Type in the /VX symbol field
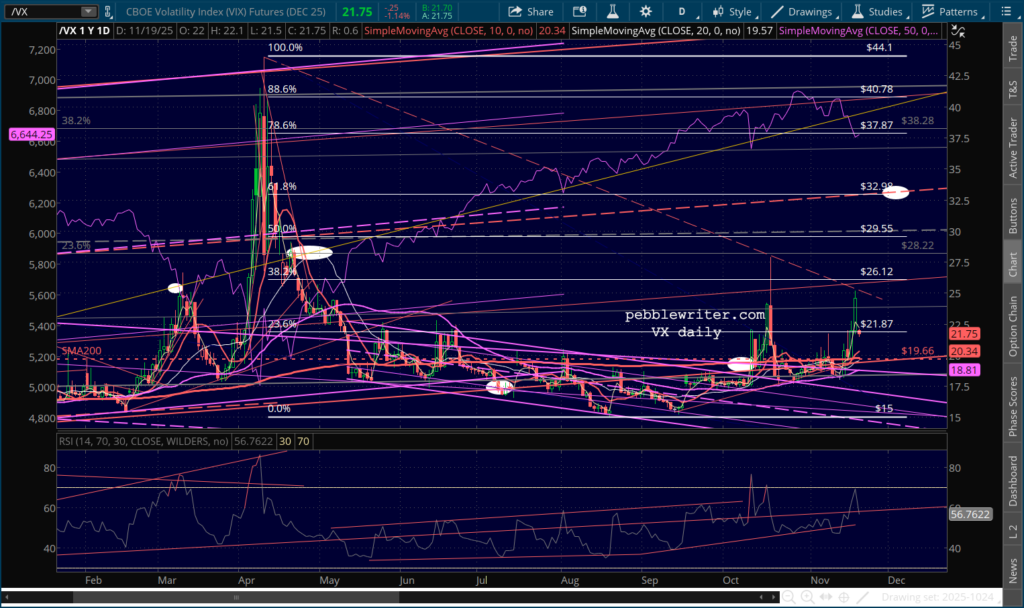Screen dimensions: 1024x608 click(x=42, y=12)
